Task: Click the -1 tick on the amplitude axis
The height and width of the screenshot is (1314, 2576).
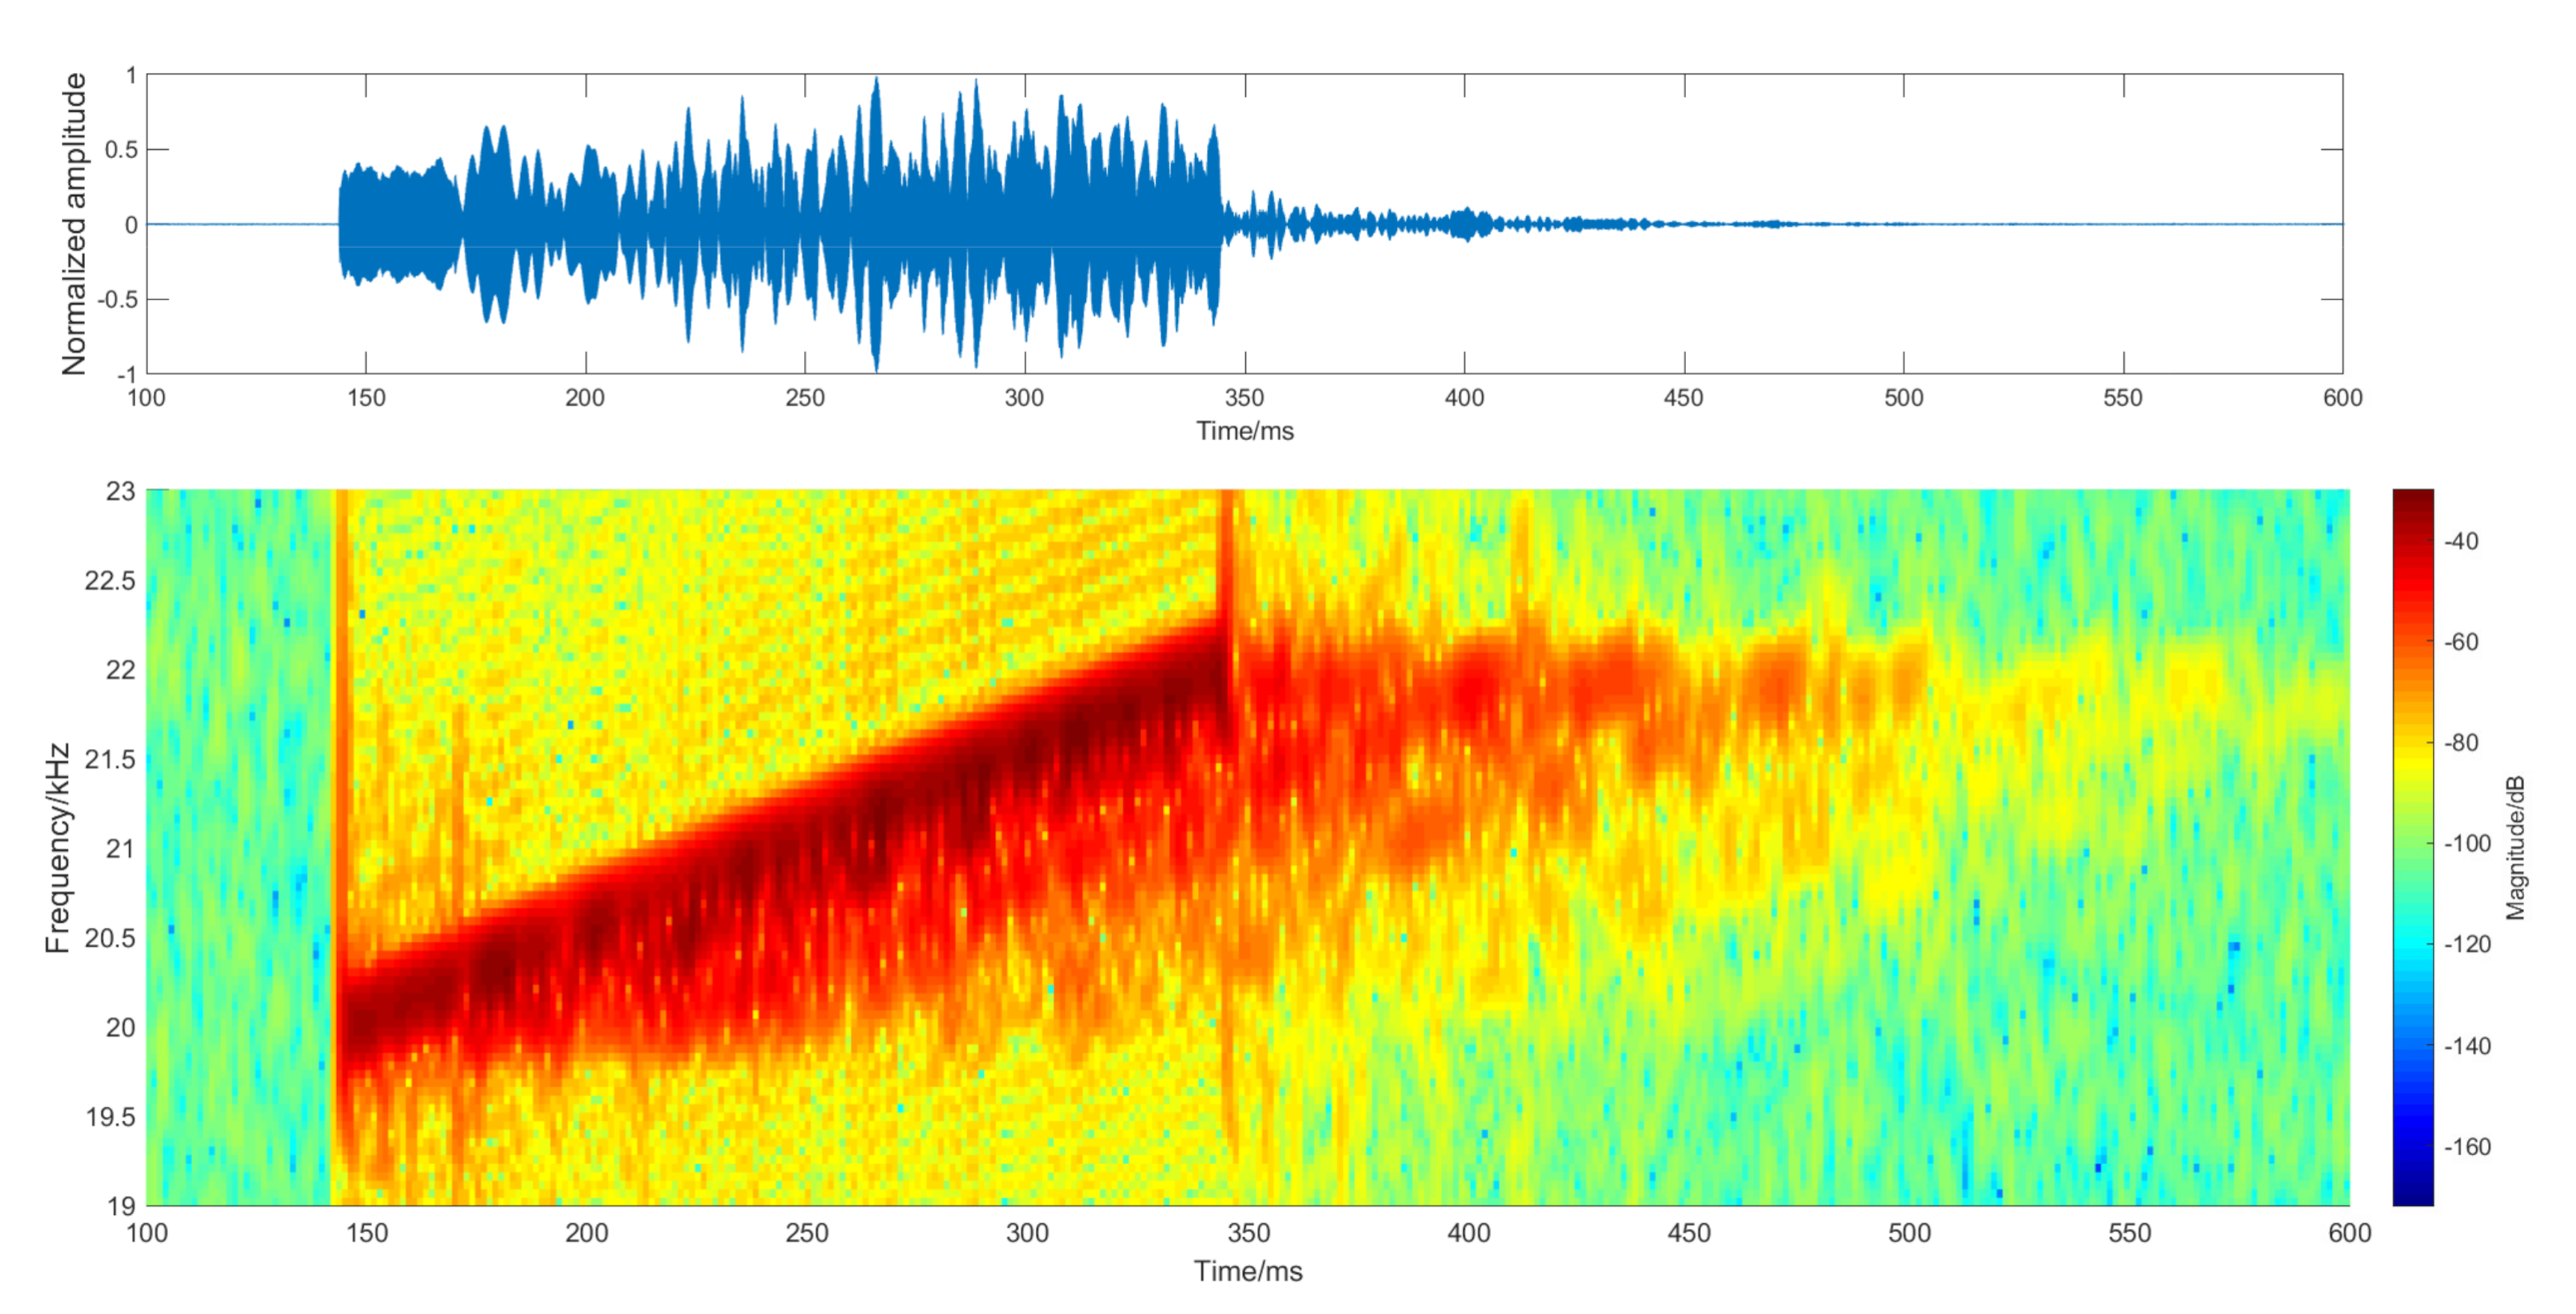Action: (x=126, y=375)
